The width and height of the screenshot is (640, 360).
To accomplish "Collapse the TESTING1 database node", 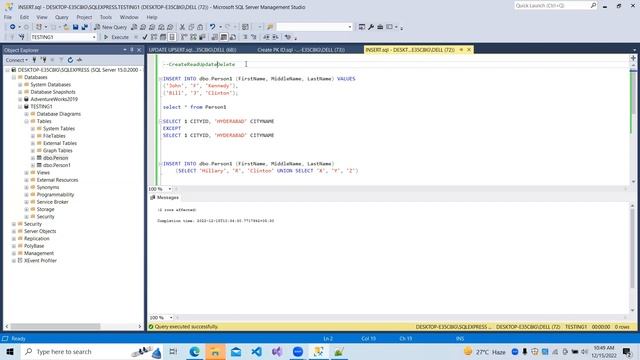I will coord(20,107).
